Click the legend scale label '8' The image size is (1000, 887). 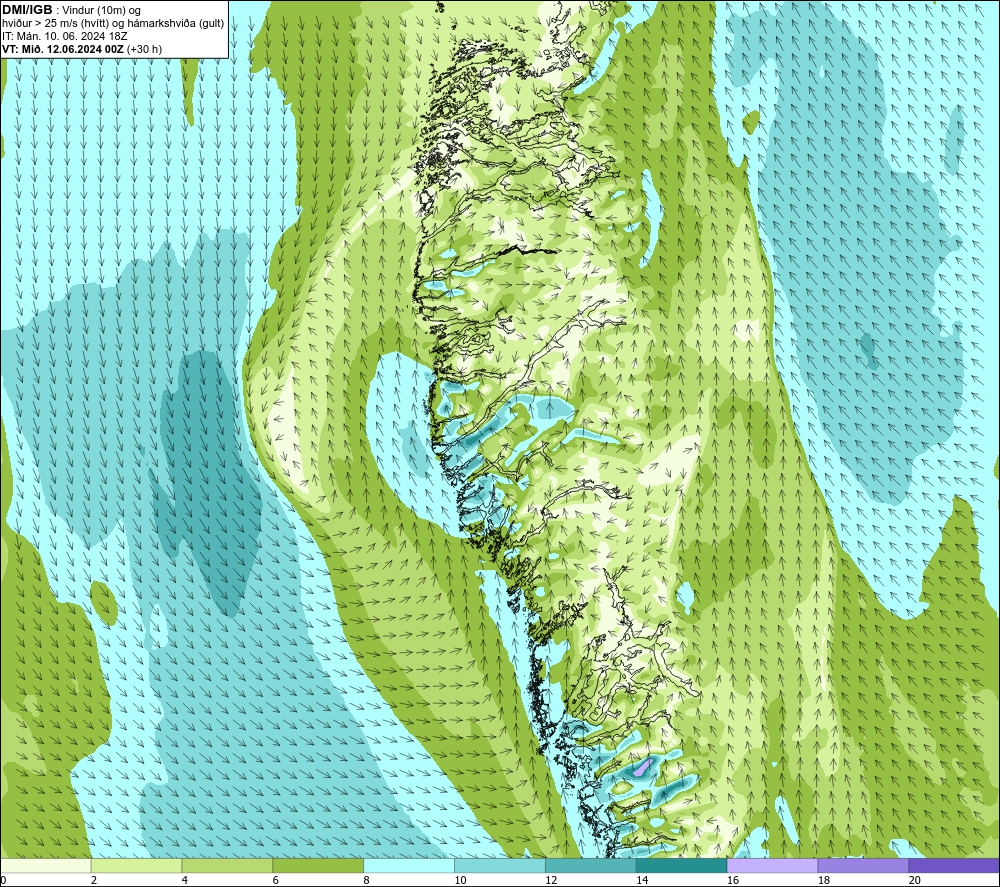pyautogui.click(x=367, y=880)
